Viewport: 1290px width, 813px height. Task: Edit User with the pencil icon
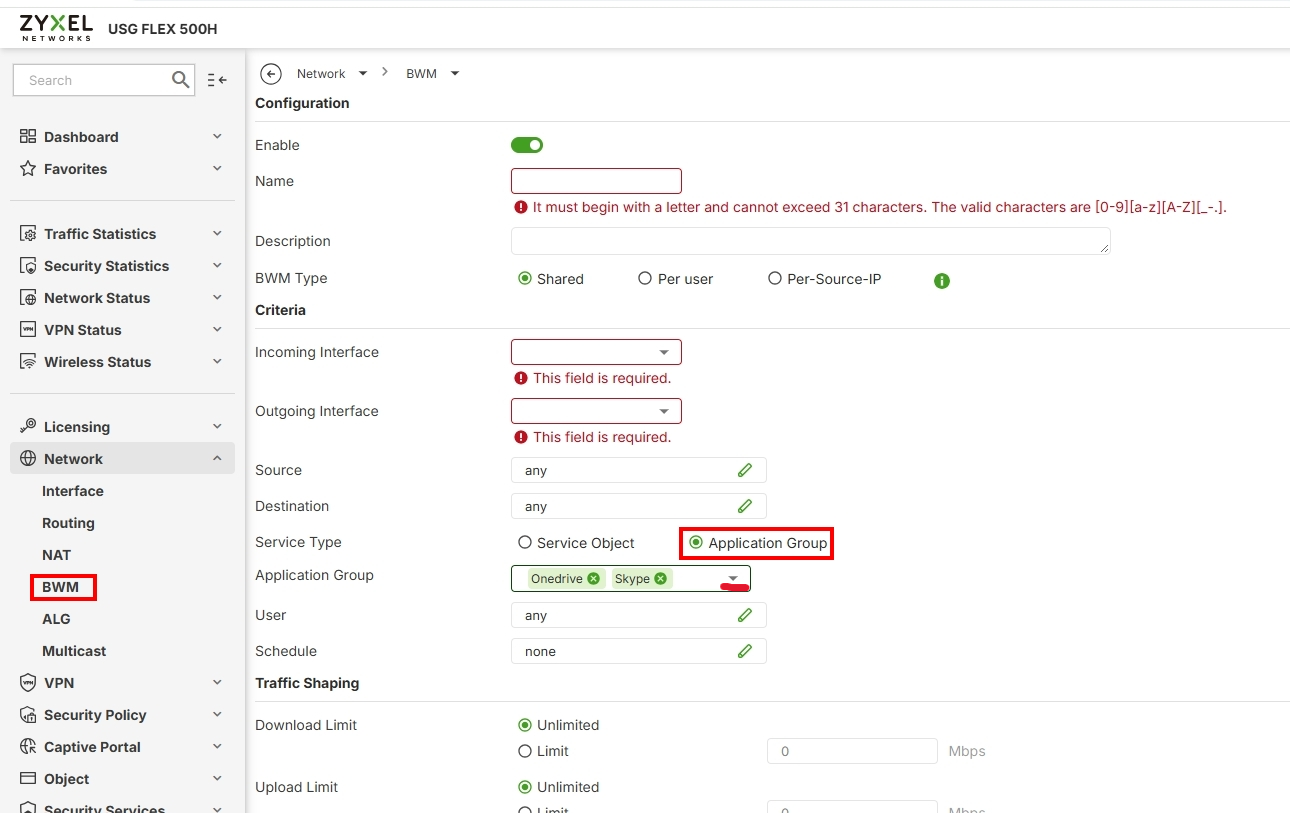click(x=745, y=615)
